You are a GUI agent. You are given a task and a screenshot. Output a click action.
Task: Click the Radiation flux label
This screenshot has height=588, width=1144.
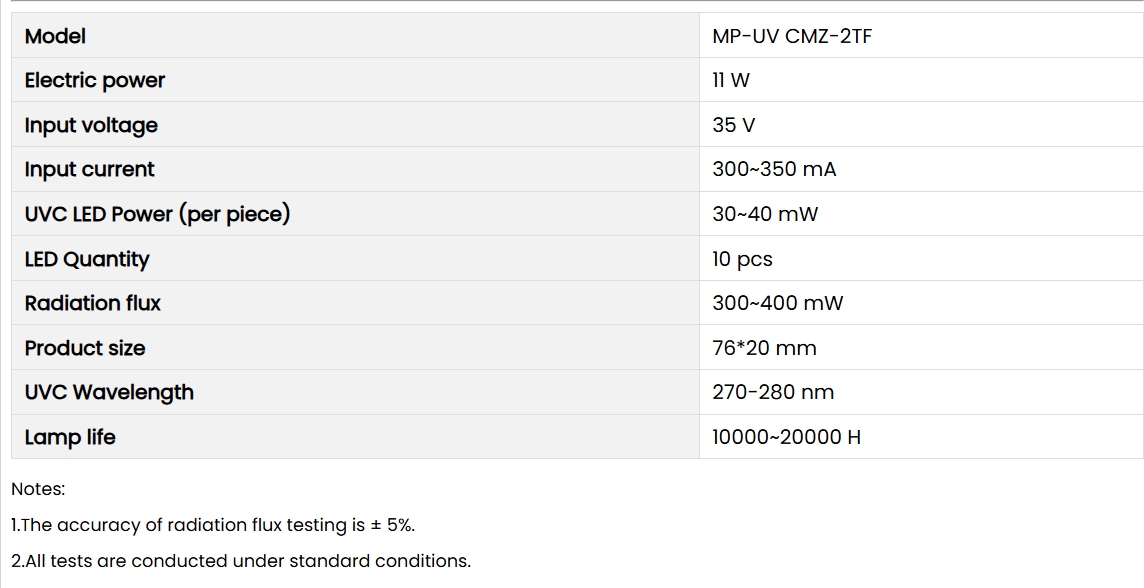tap(93, 303)
